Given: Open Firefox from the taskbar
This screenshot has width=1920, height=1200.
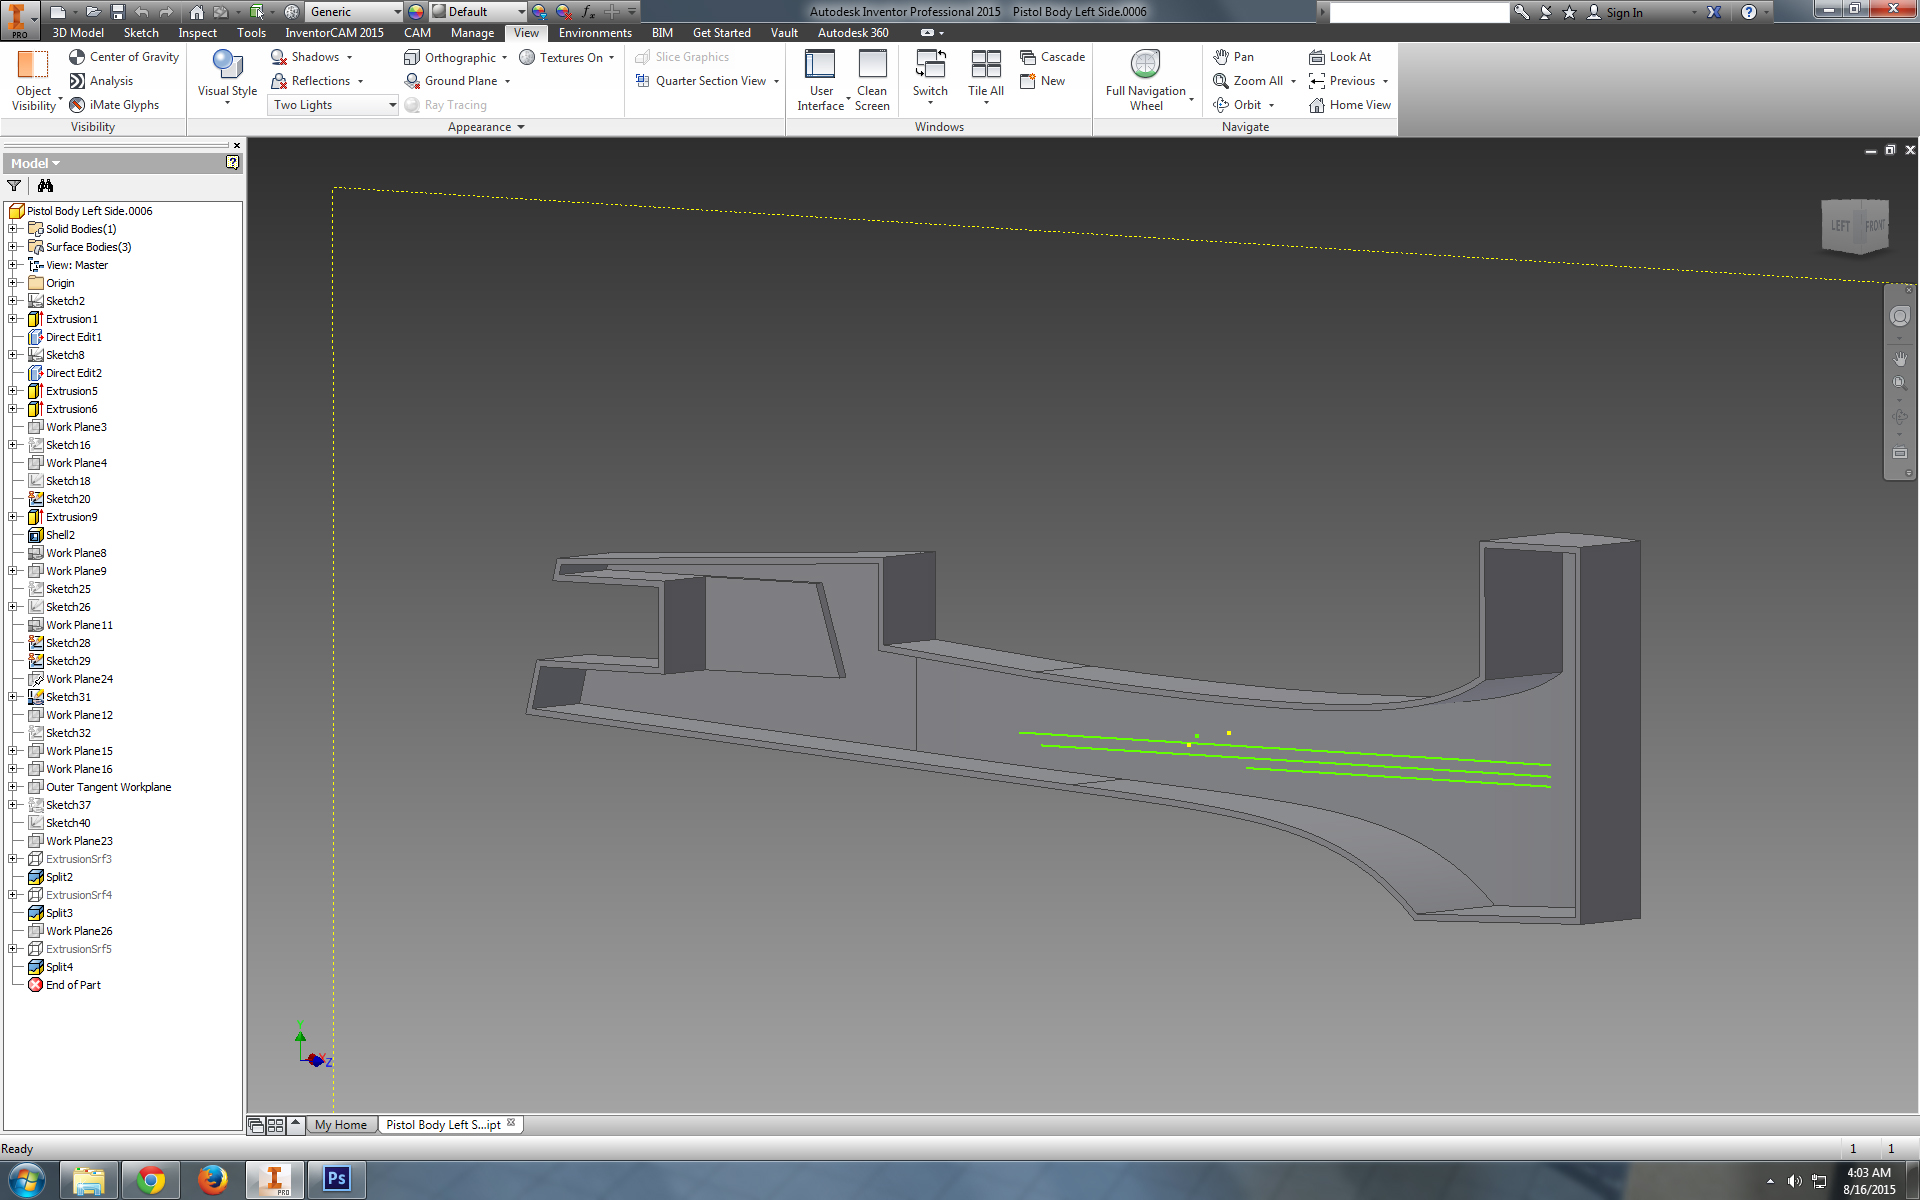Looking at the screenshot, I should 212,1180.
